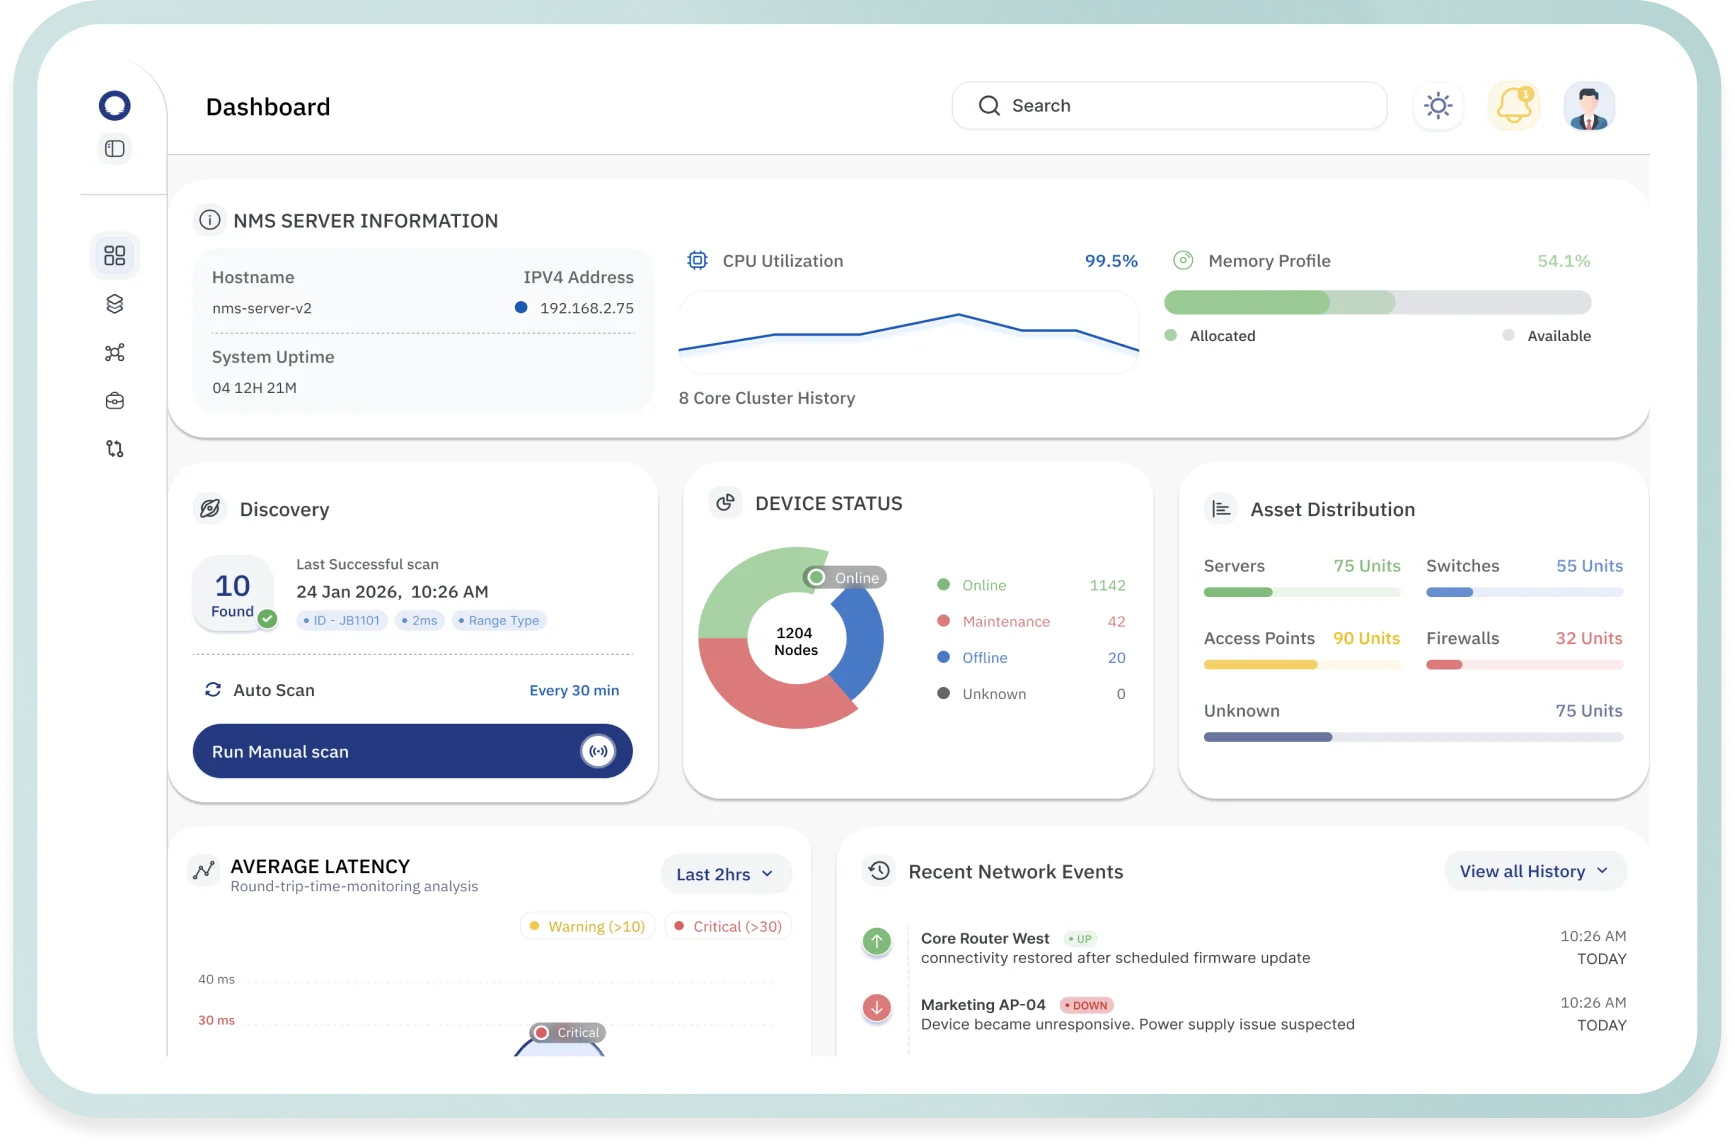Click the Servers 75 Units progress bar

(1302, 592)
